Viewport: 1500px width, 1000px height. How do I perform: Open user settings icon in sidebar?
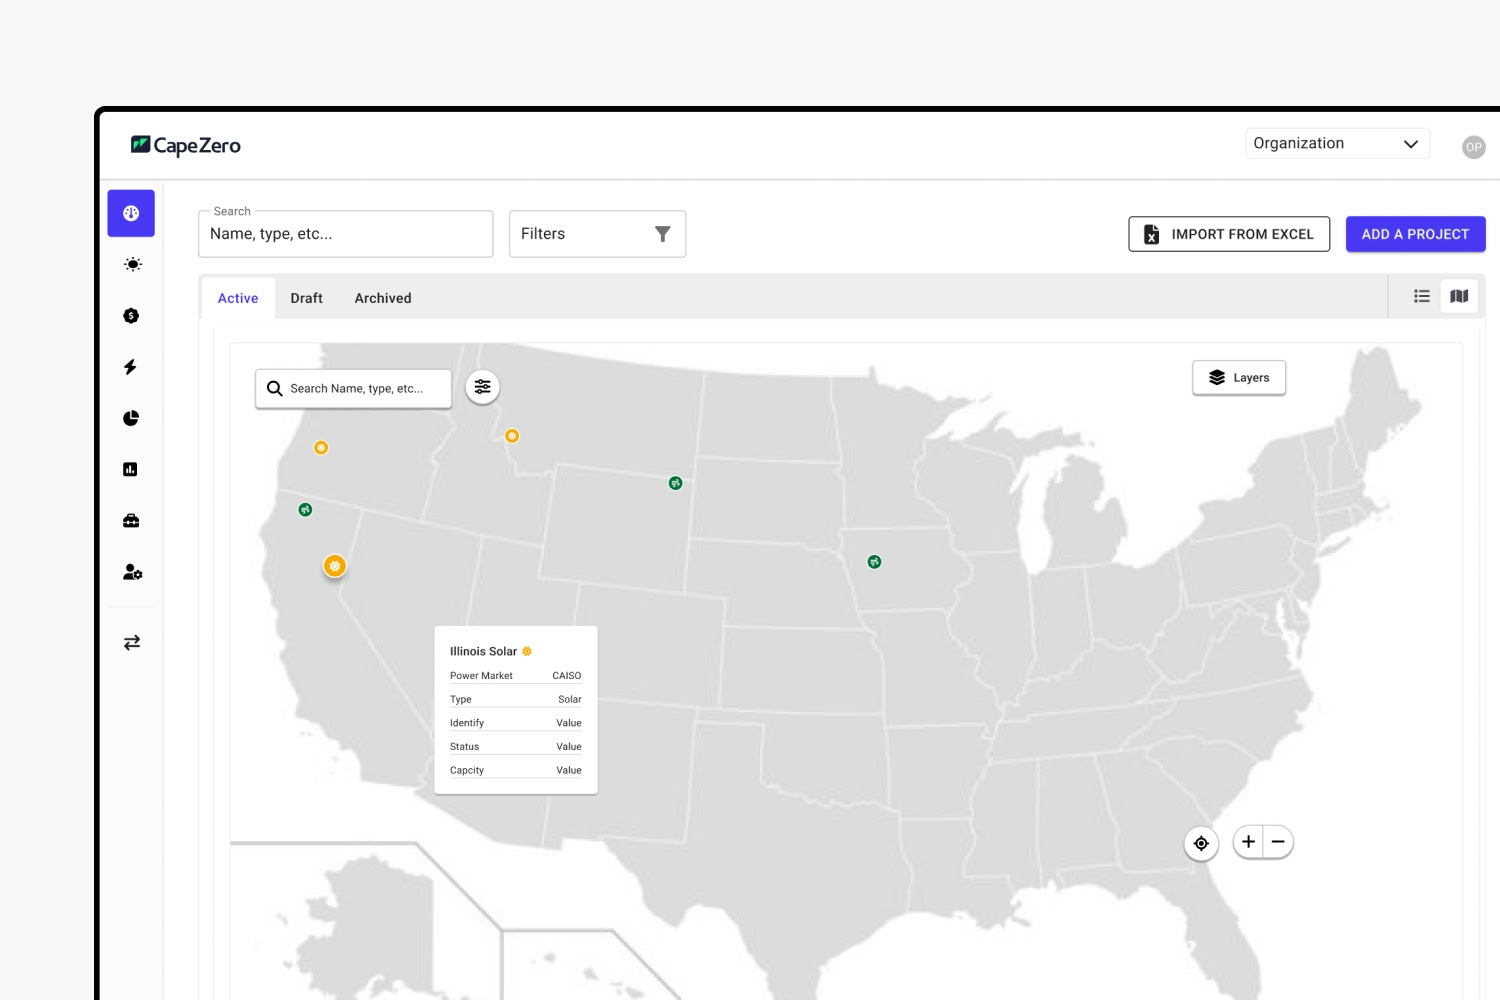coord(132,572)
